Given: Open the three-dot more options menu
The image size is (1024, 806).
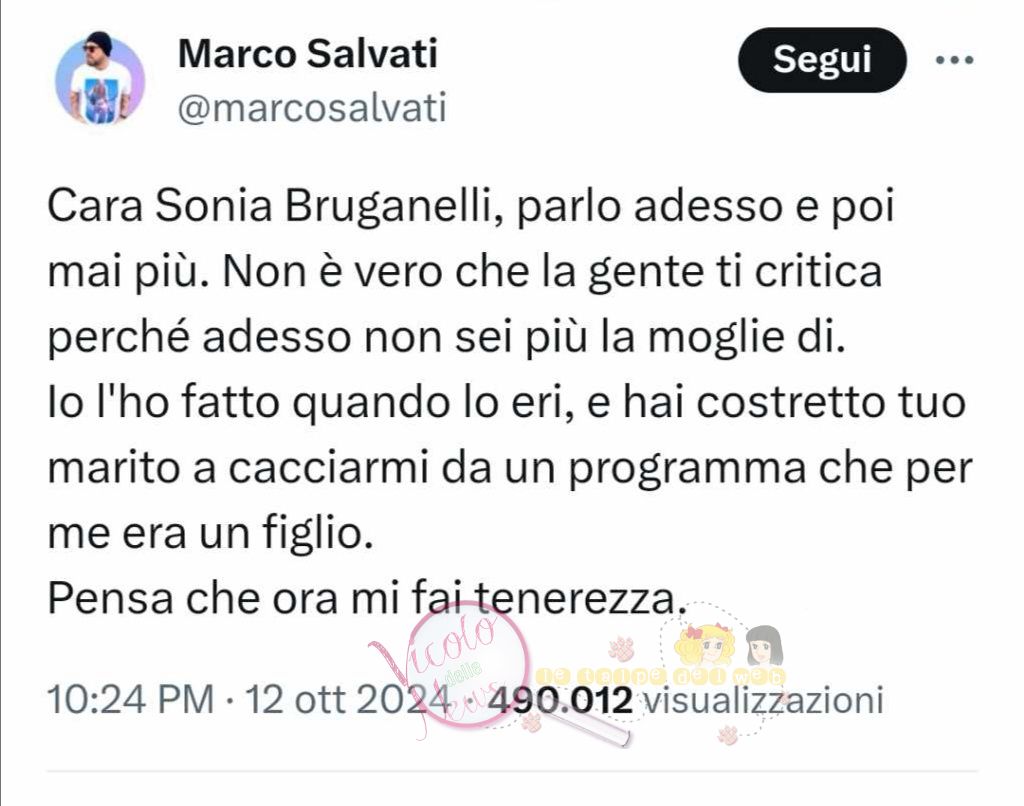Looking at the screenshot, I should click(954, 61).
